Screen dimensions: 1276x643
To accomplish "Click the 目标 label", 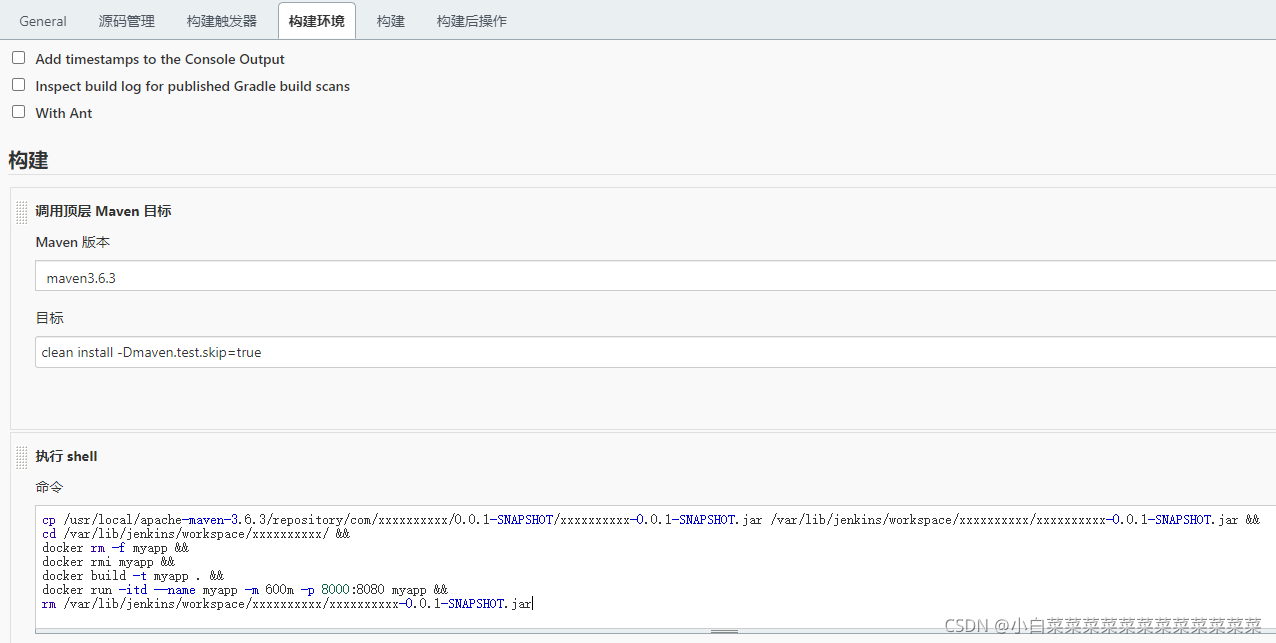I will 49,318.
